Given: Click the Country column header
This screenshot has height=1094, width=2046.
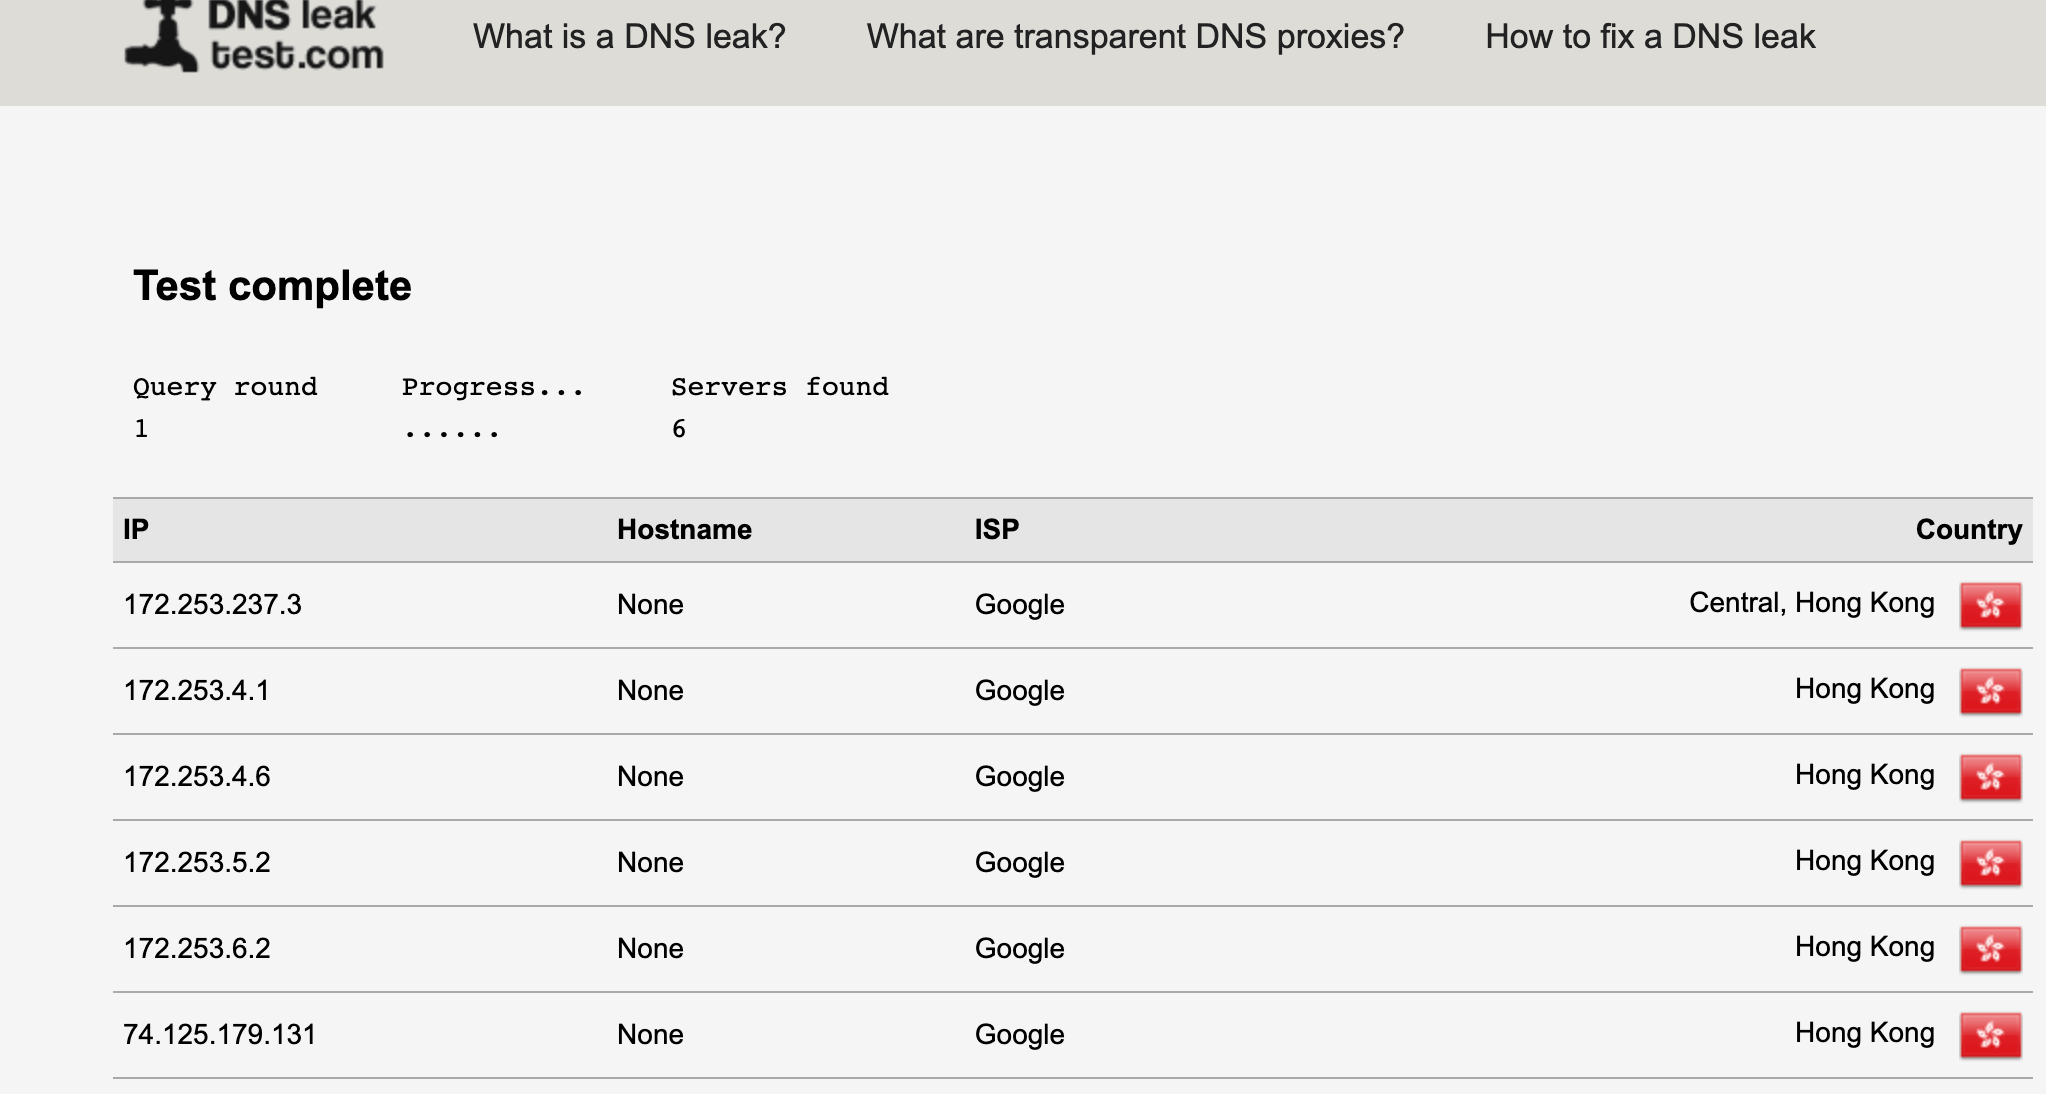Looking at the screenshot, I should (1968, 529).
